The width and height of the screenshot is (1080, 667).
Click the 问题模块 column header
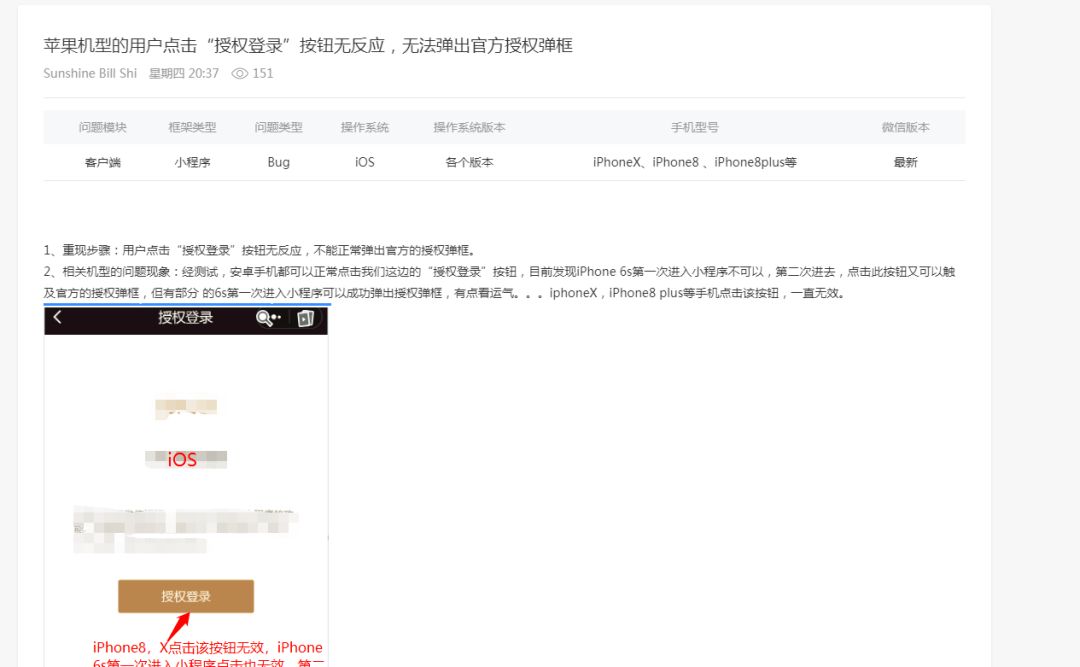pyautogui.click(x=103, y=127)
